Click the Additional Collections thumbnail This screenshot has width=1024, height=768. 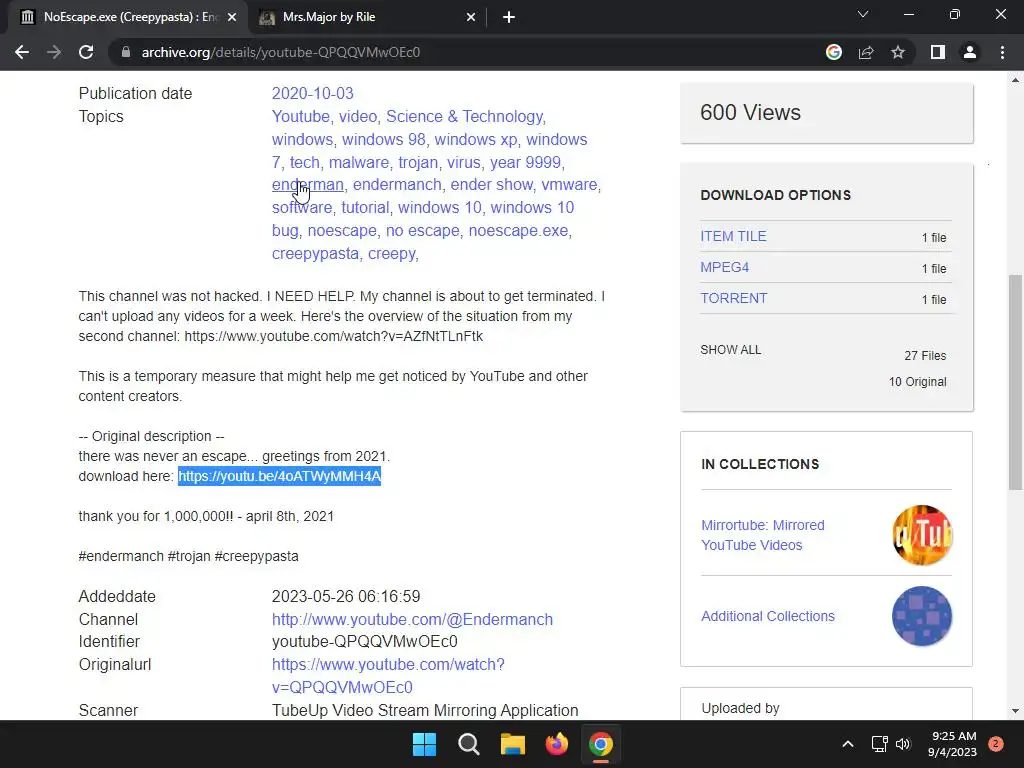[x=922, y=616]
